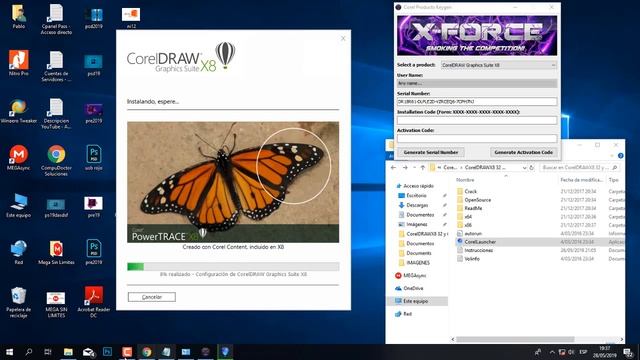This screenshot has width=640, height=360.
Task: Click the volume icon in system tray
Action: coord(571,352)
